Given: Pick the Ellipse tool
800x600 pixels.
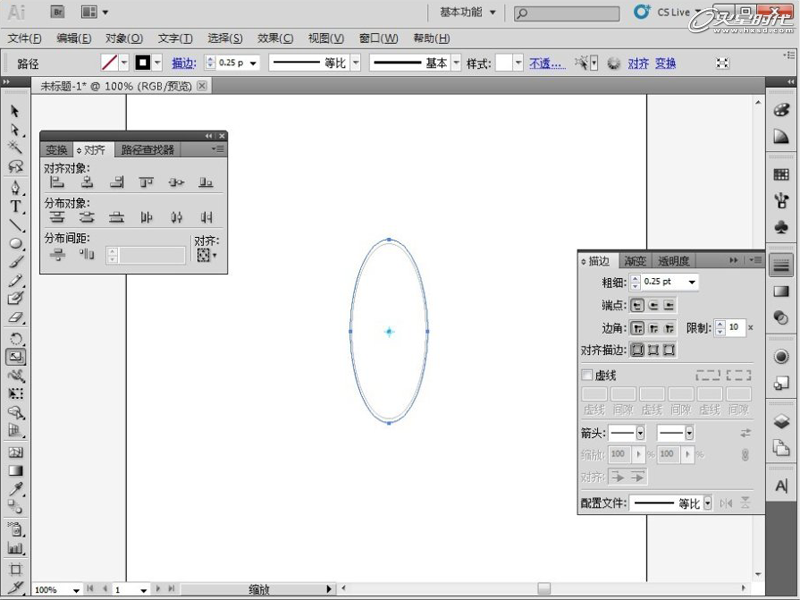Looking at the screenshot, I should pos(15,243).
